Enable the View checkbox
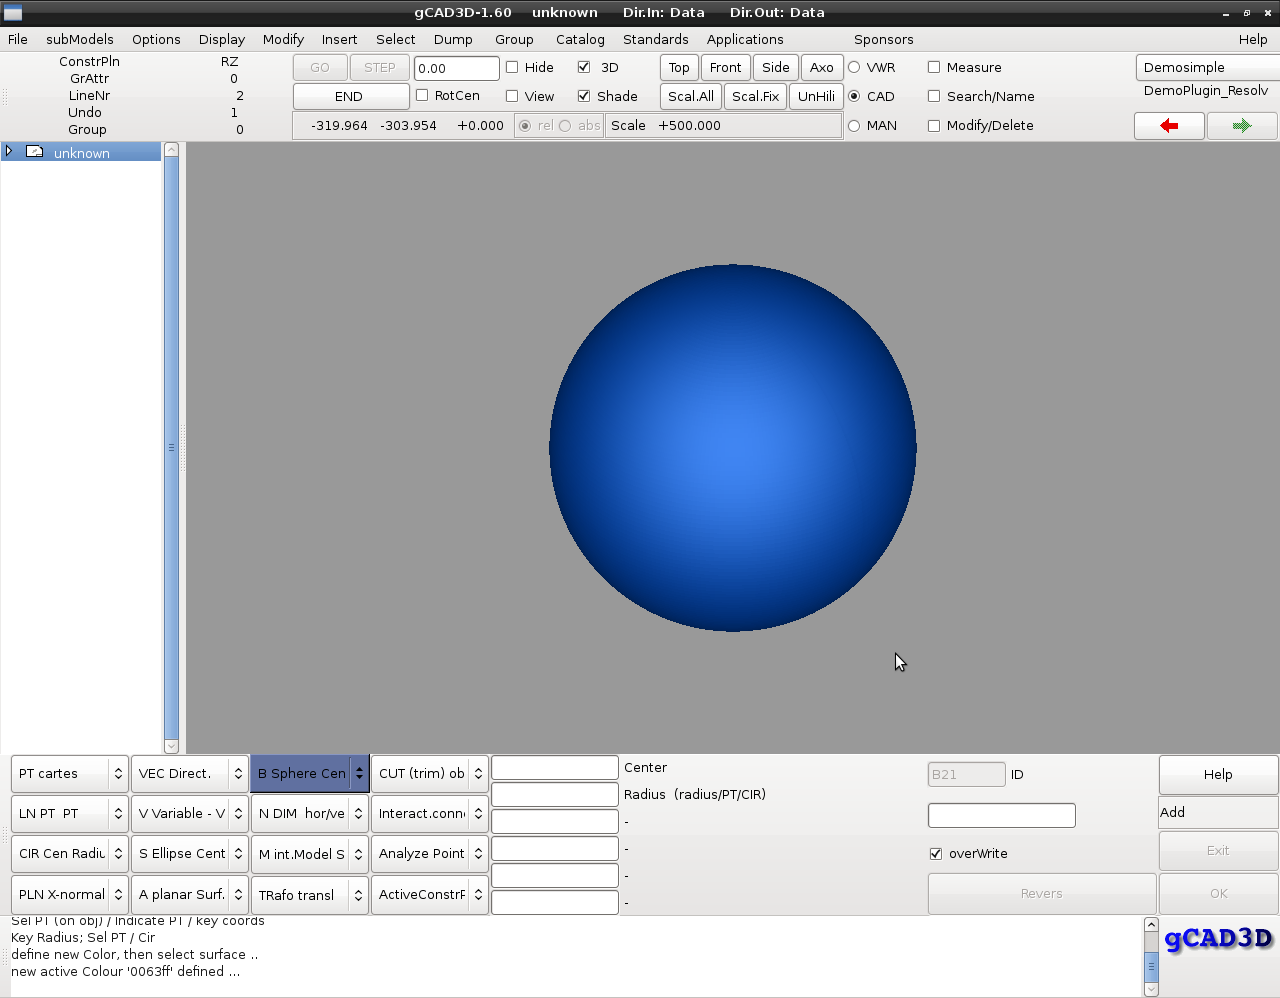The width and height of the screenshot is (1280, 998). [512, 96]
